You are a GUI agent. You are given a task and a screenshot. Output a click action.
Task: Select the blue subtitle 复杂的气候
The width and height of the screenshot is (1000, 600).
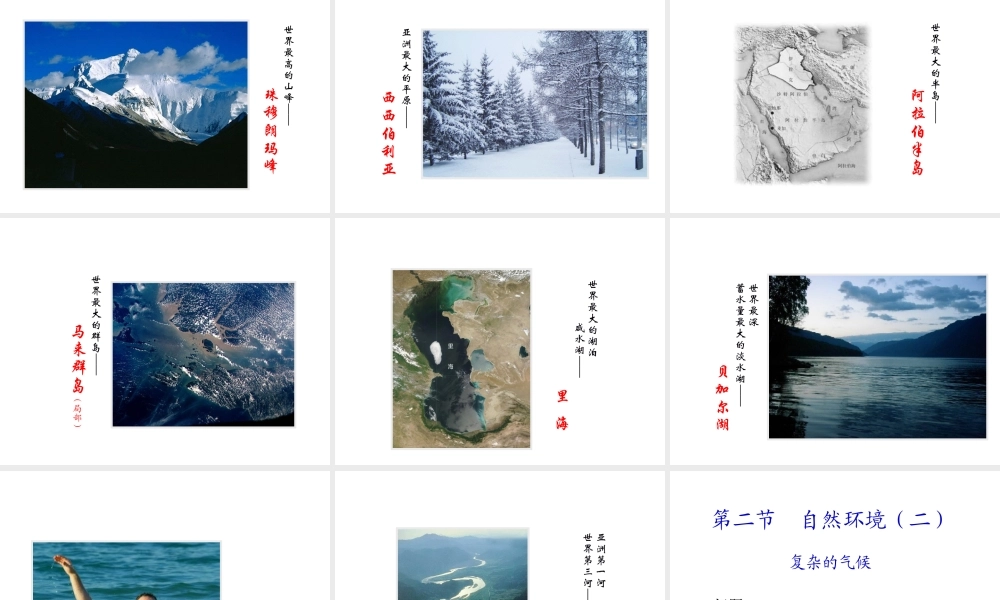[x=830, y=562]
